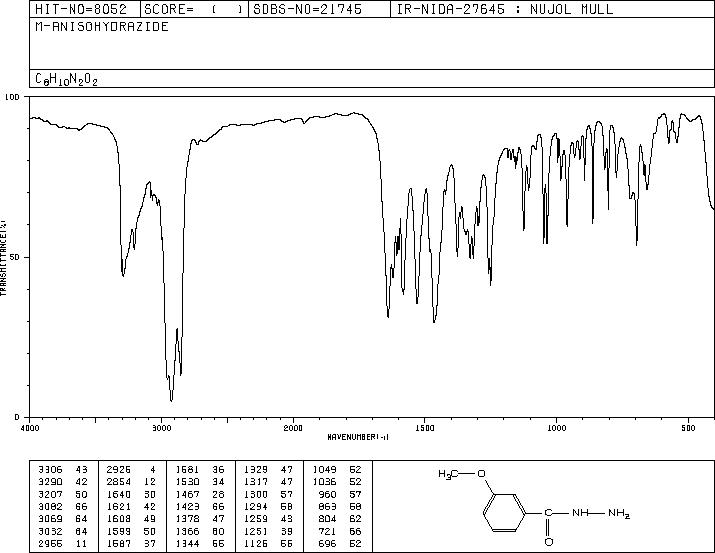Click peak table entry 1126
715x553 pixels.
tap(256, 543)
